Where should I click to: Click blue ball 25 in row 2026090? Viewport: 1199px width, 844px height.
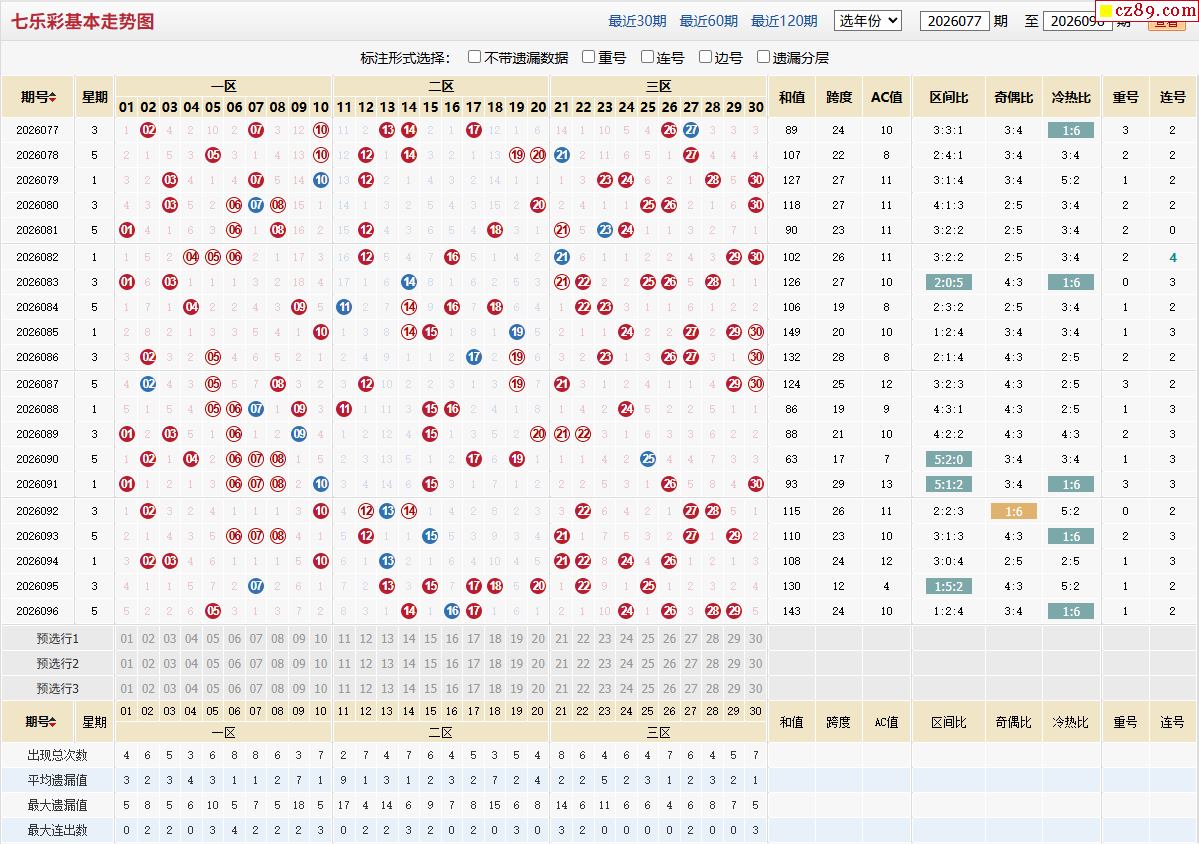(x=648, y=459)
